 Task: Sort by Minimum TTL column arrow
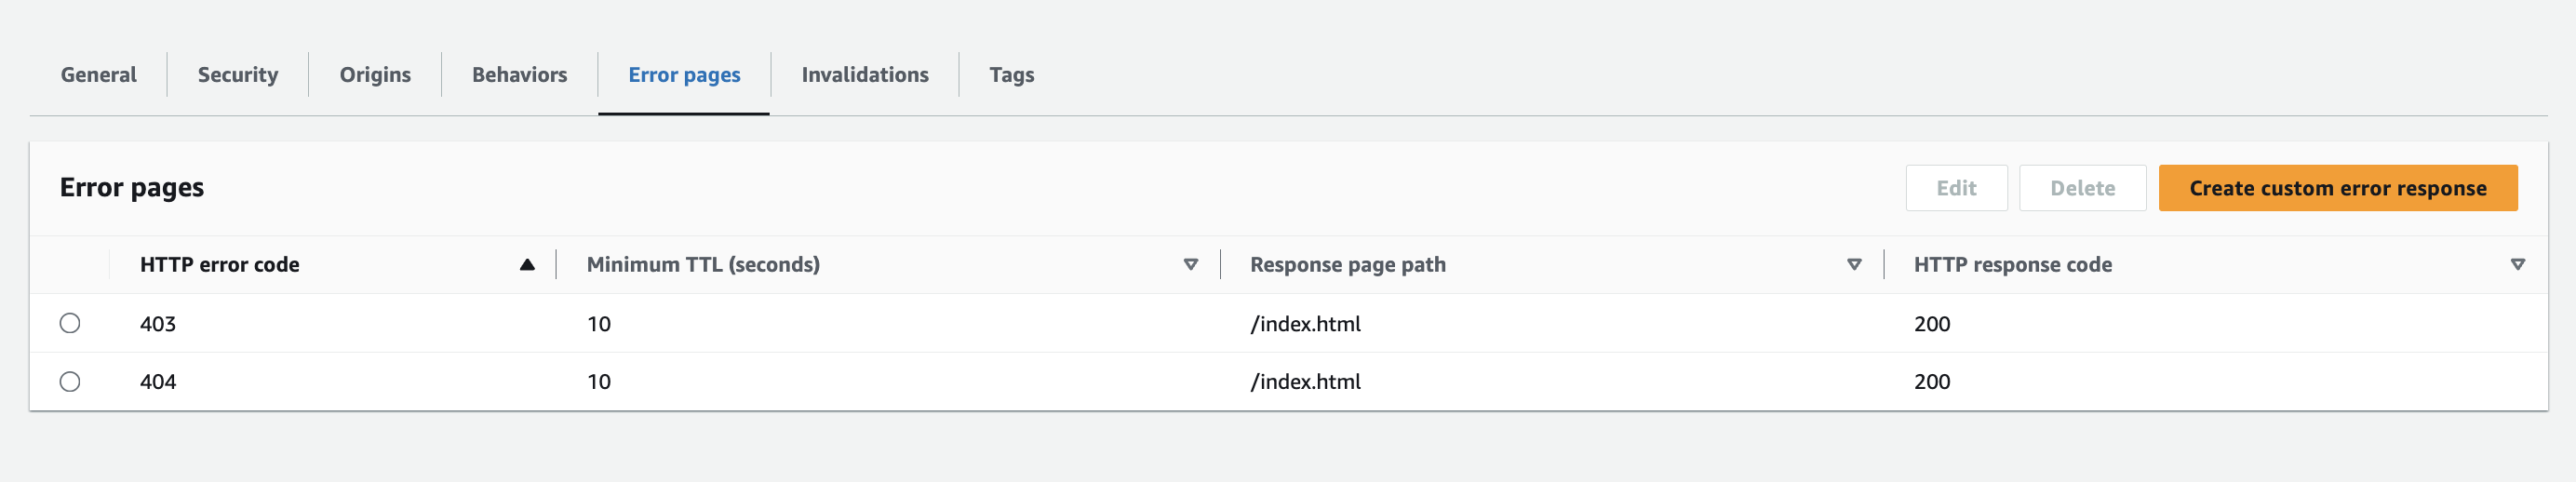pos(1190,265)
